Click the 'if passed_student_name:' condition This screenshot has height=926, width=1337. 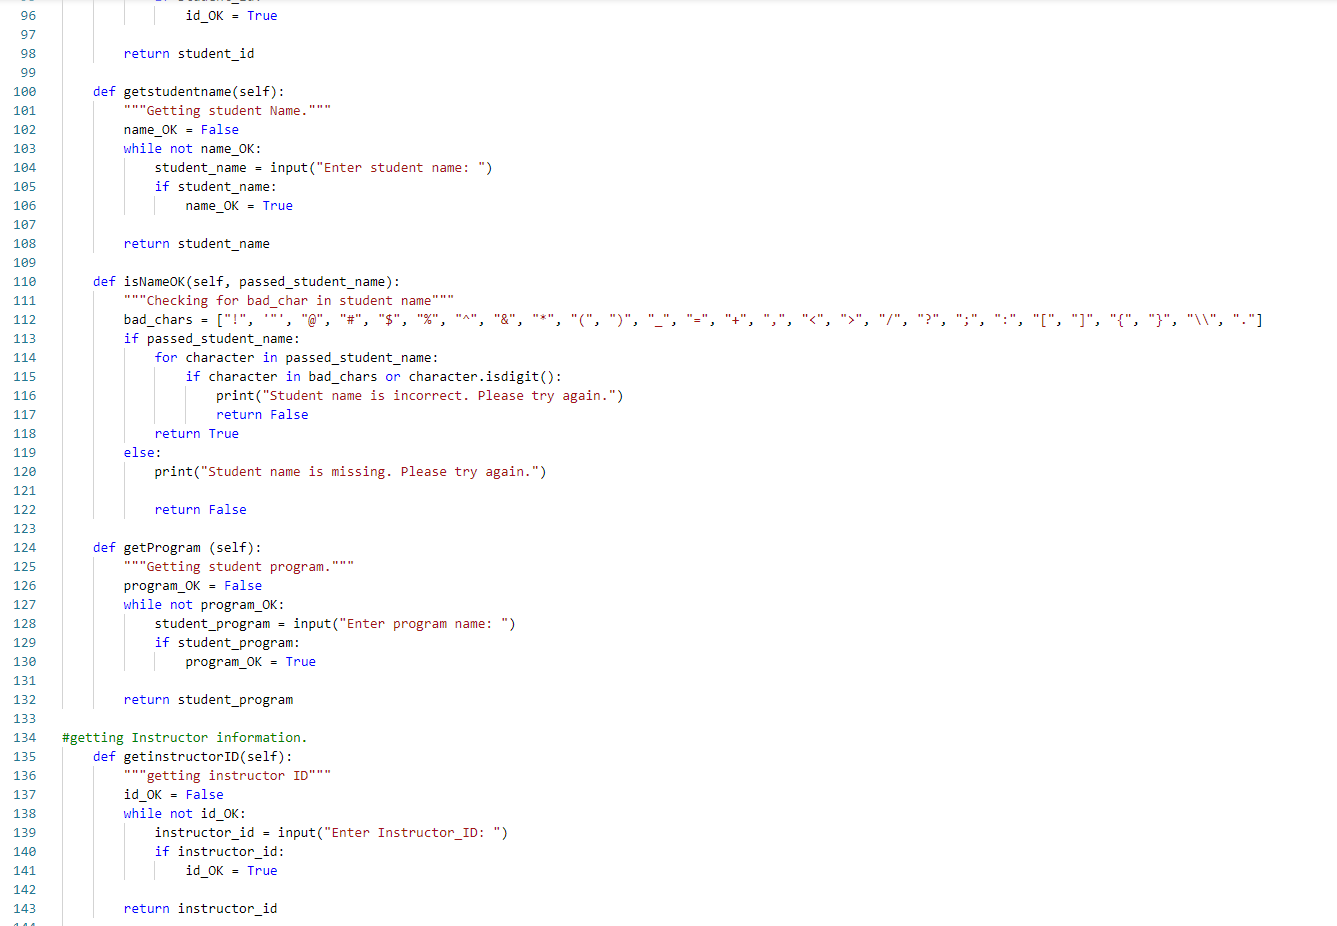coord(212,339)
